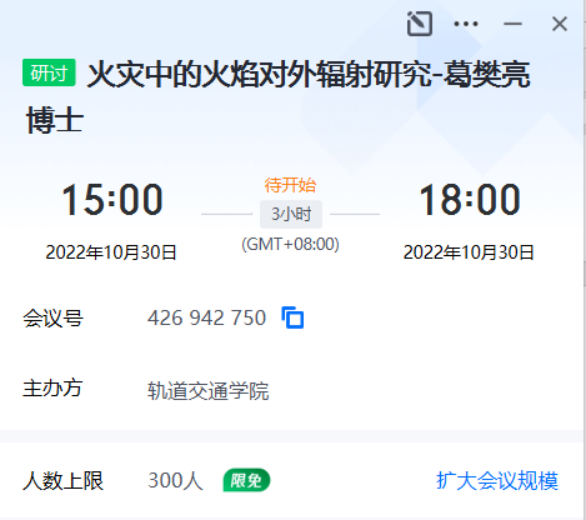The image size is (586, 520).
Task: Click the 300人 participant limit value
Action: point(175,480)
